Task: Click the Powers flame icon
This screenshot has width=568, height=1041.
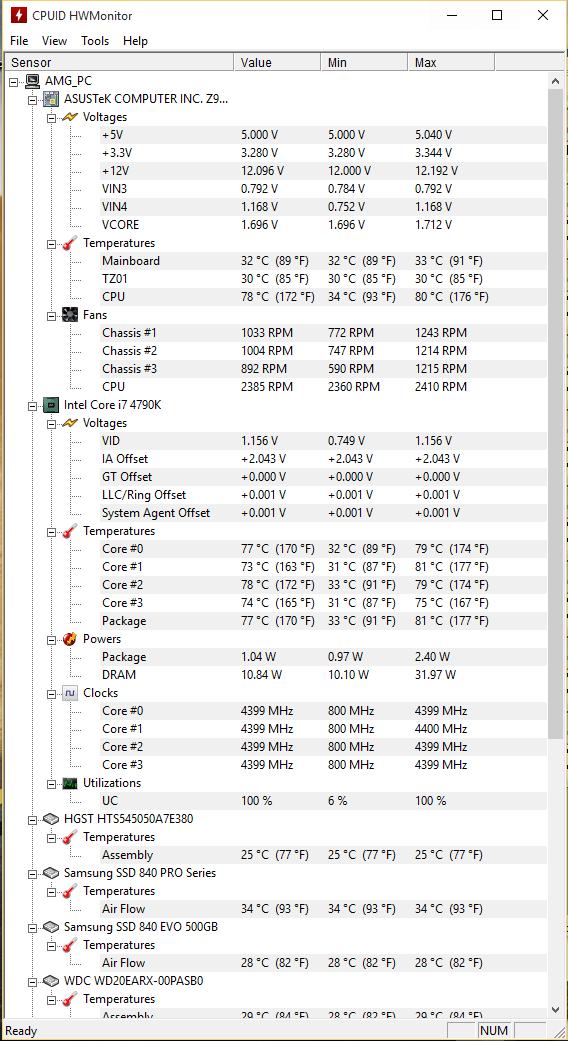Action: click(70, 639)
